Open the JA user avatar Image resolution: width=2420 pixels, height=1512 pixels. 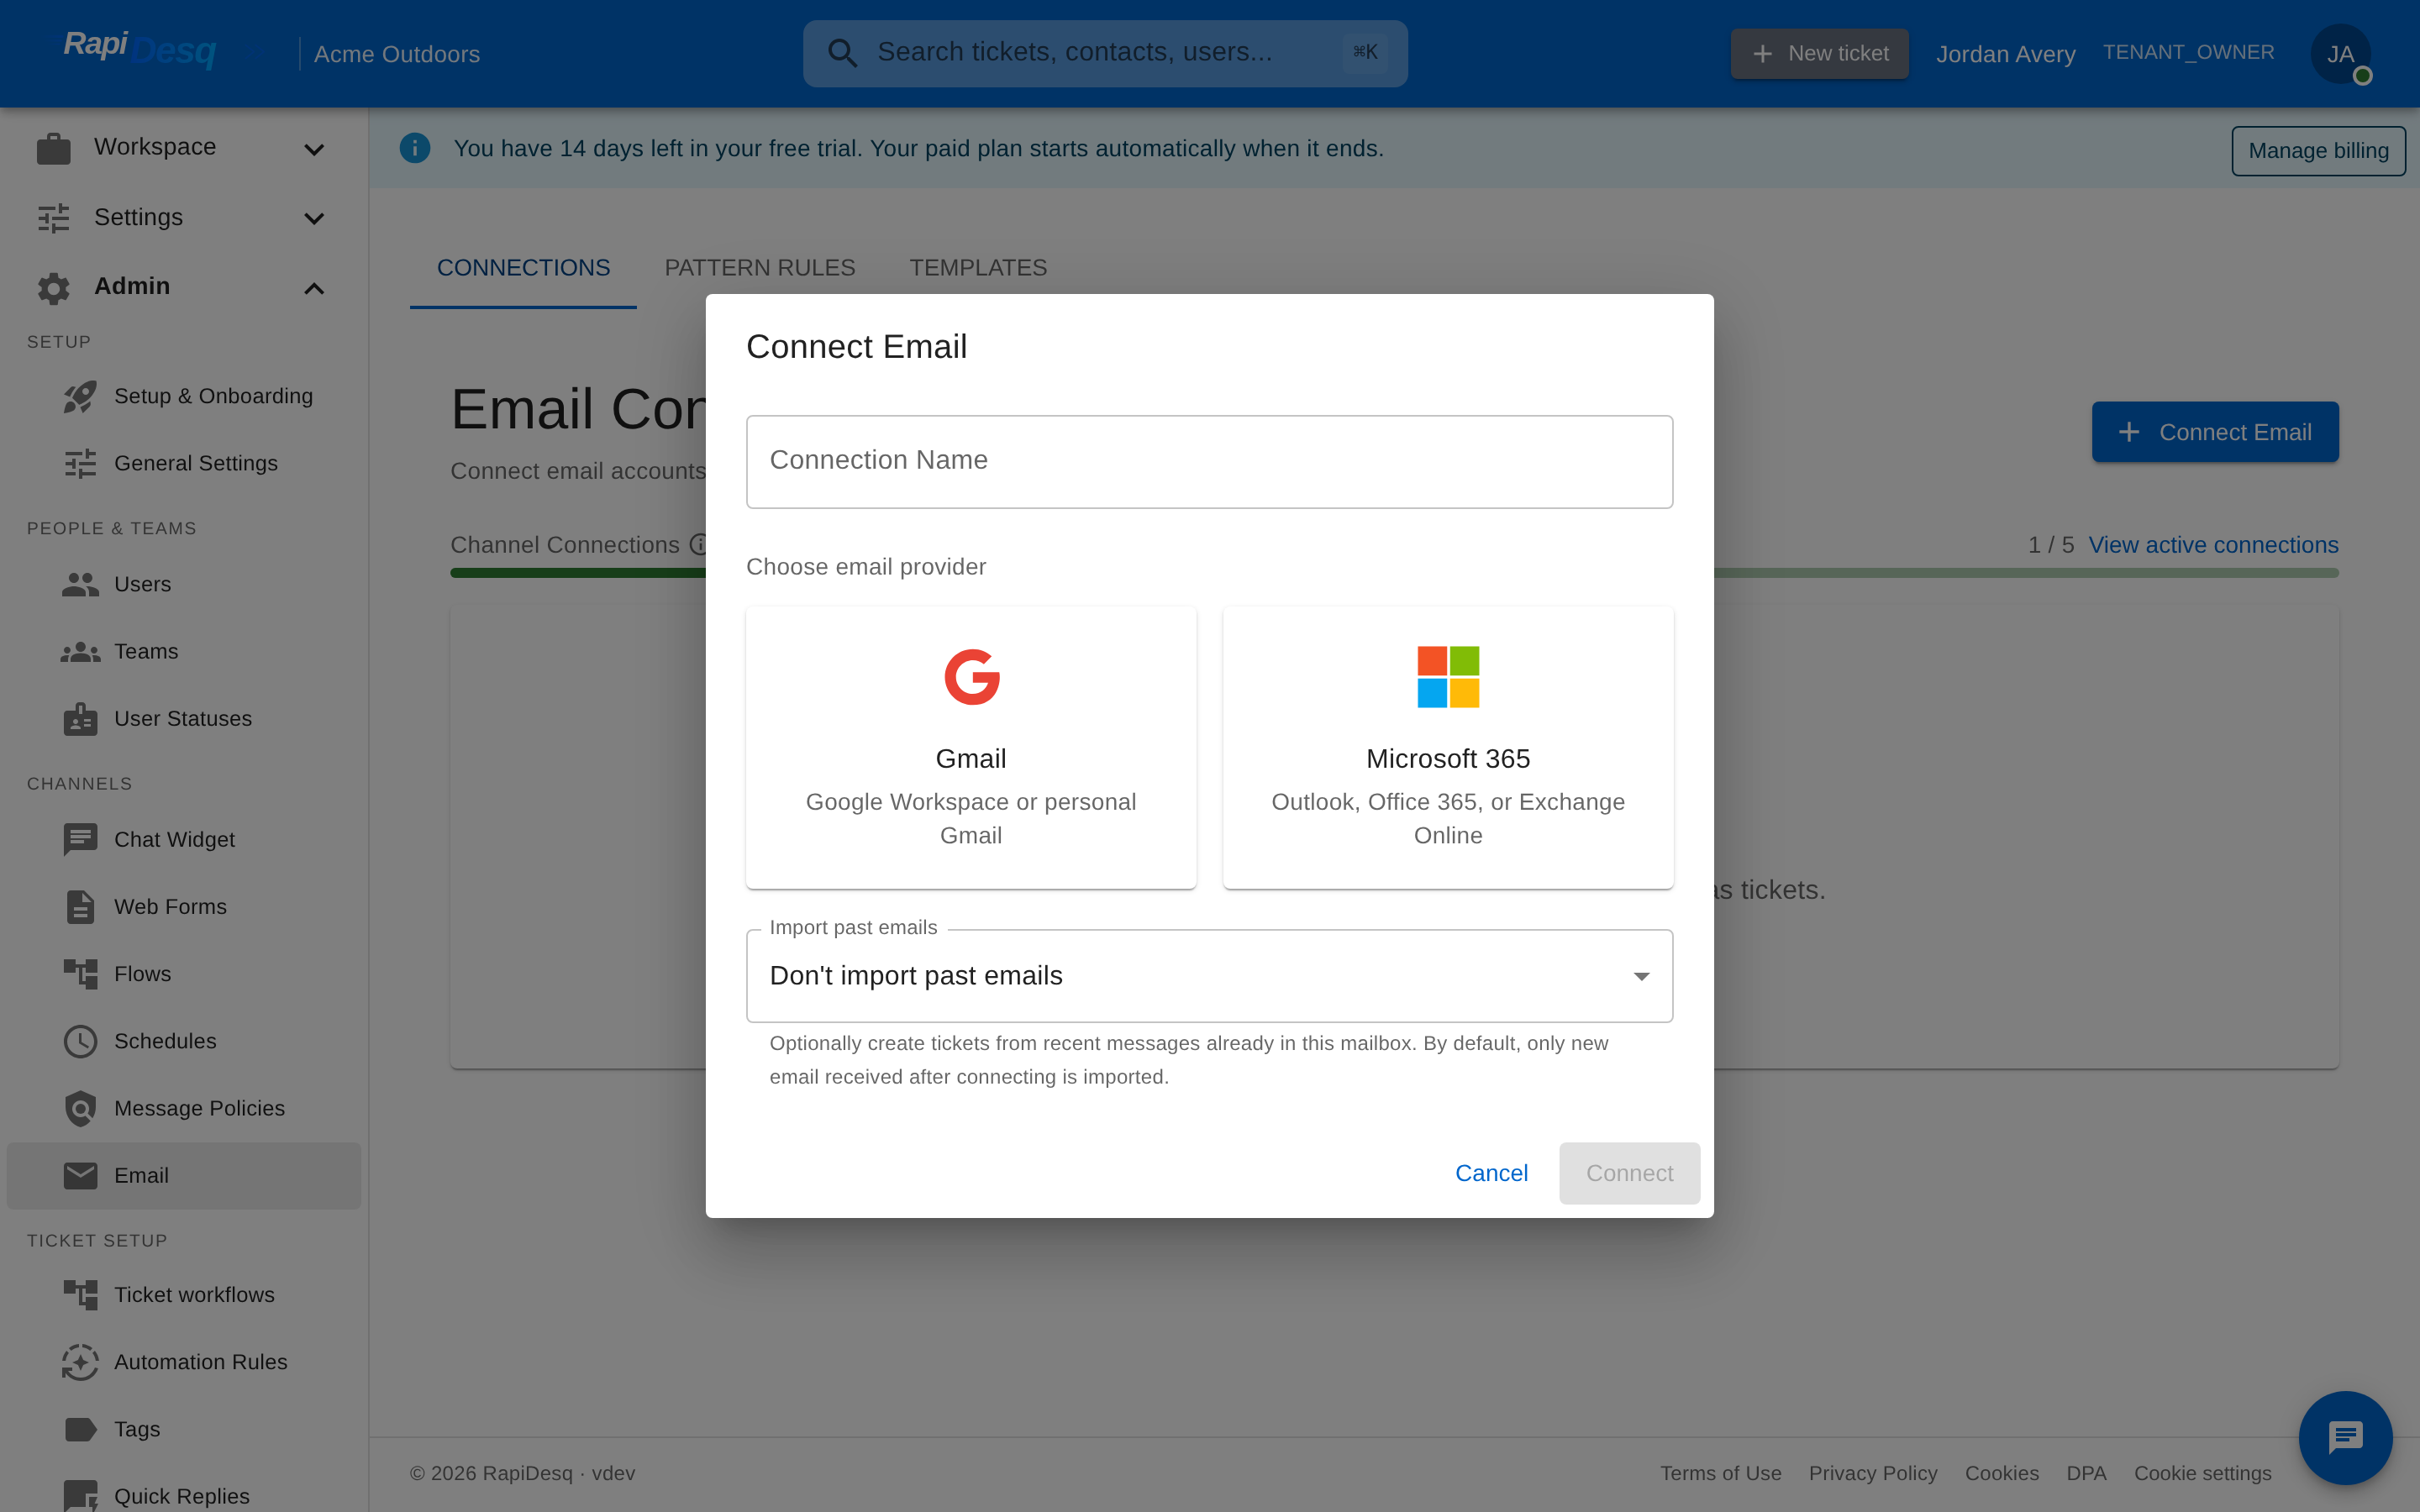(x=2340, y=54)
